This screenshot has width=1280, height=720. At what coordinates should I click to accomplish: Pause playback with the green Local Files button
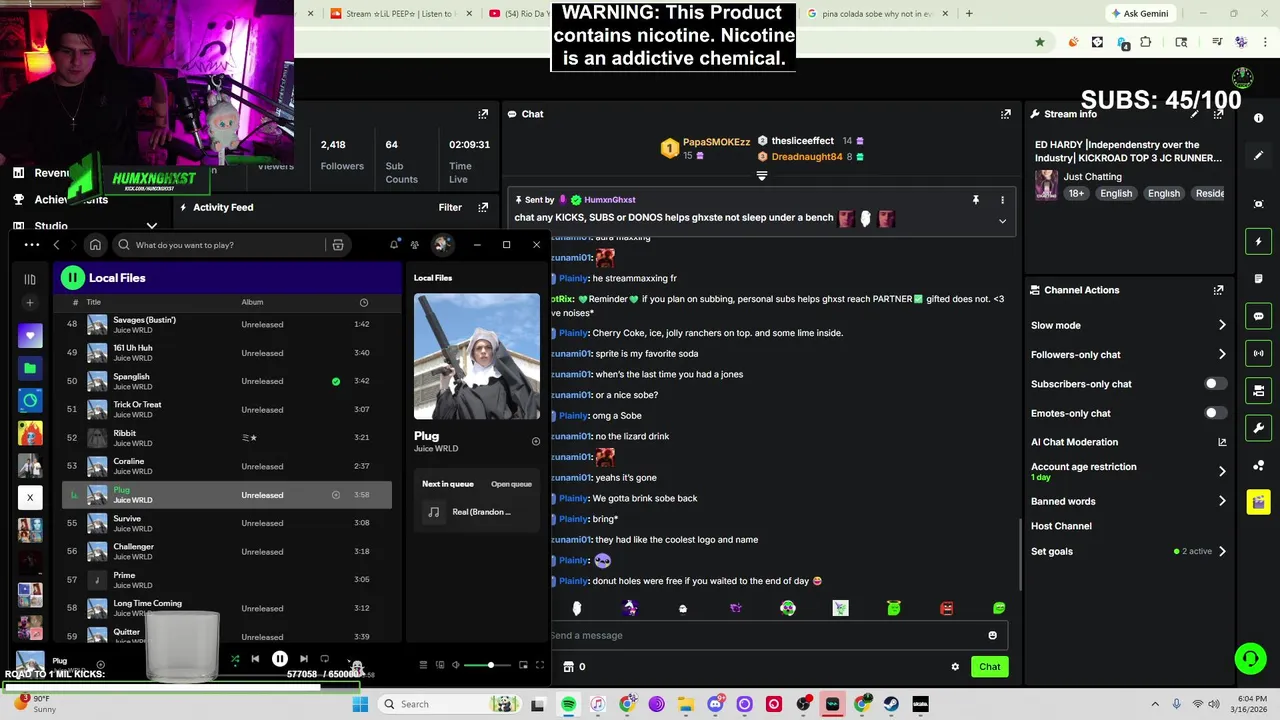pyautogui.click(x=72, y=278)
